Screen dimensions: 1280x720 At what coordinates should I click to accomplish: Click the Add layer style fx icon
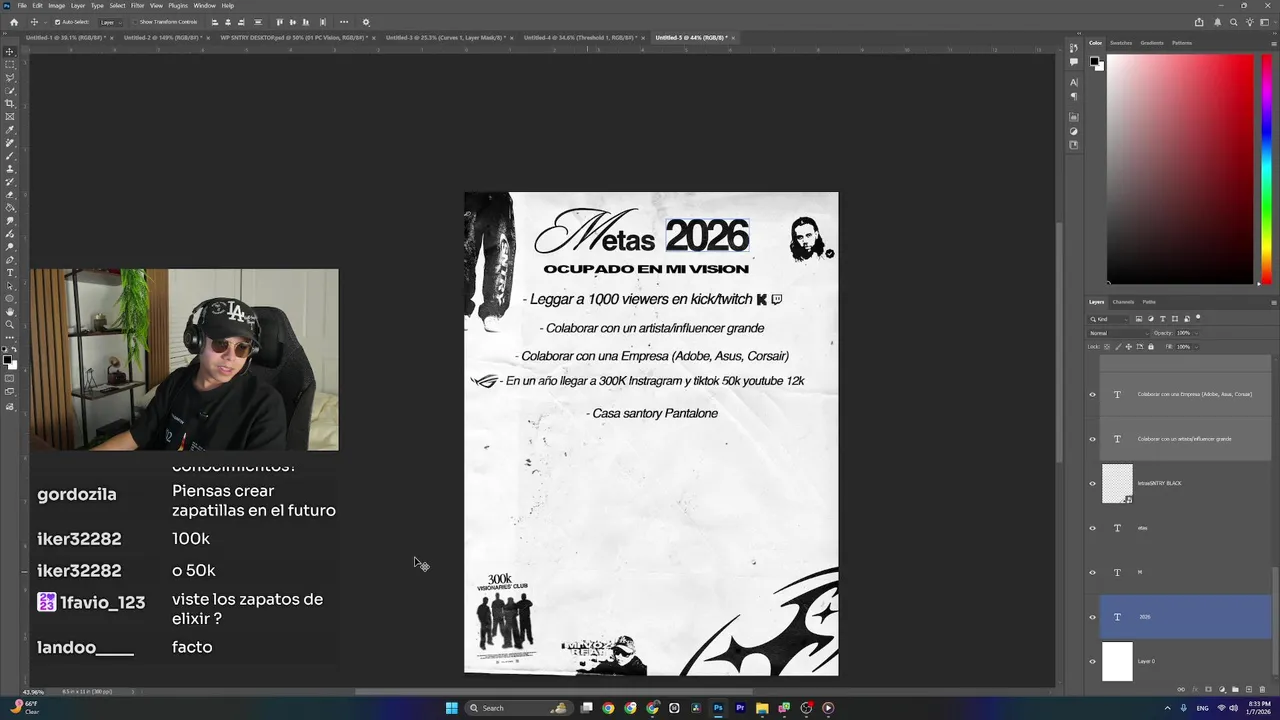(x=1194, y=689)
